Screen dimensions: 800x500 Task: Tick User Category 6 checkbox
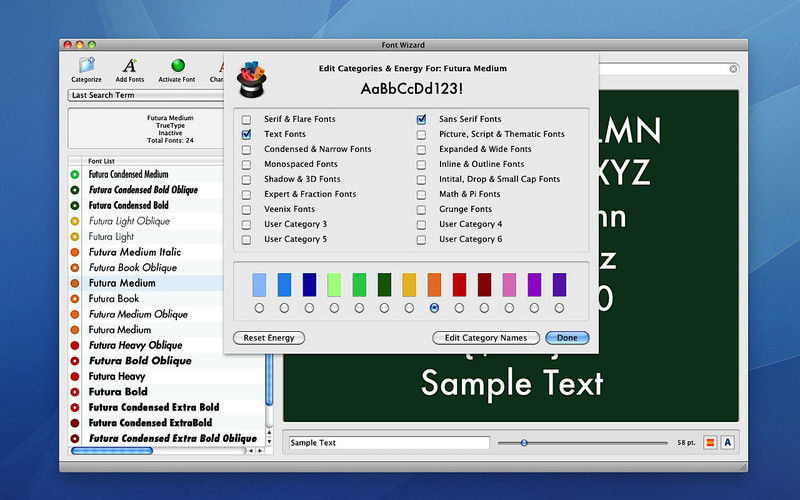point(421,240)
